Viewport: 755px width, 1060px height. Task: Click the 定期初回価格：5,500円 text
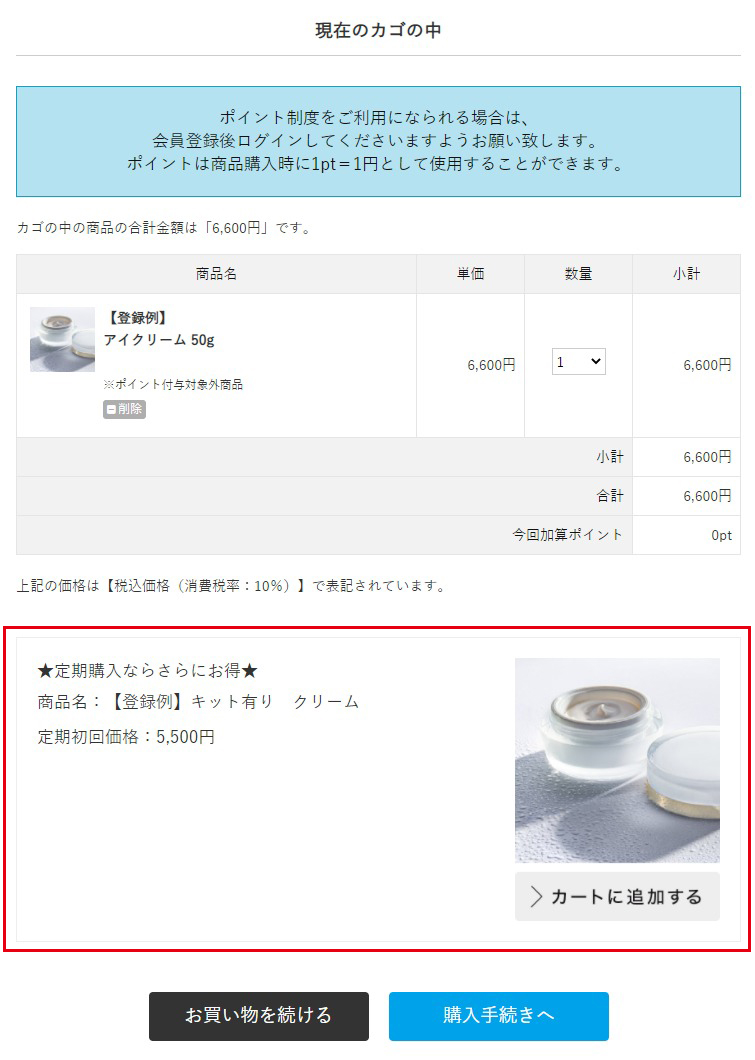click(126, 737)
